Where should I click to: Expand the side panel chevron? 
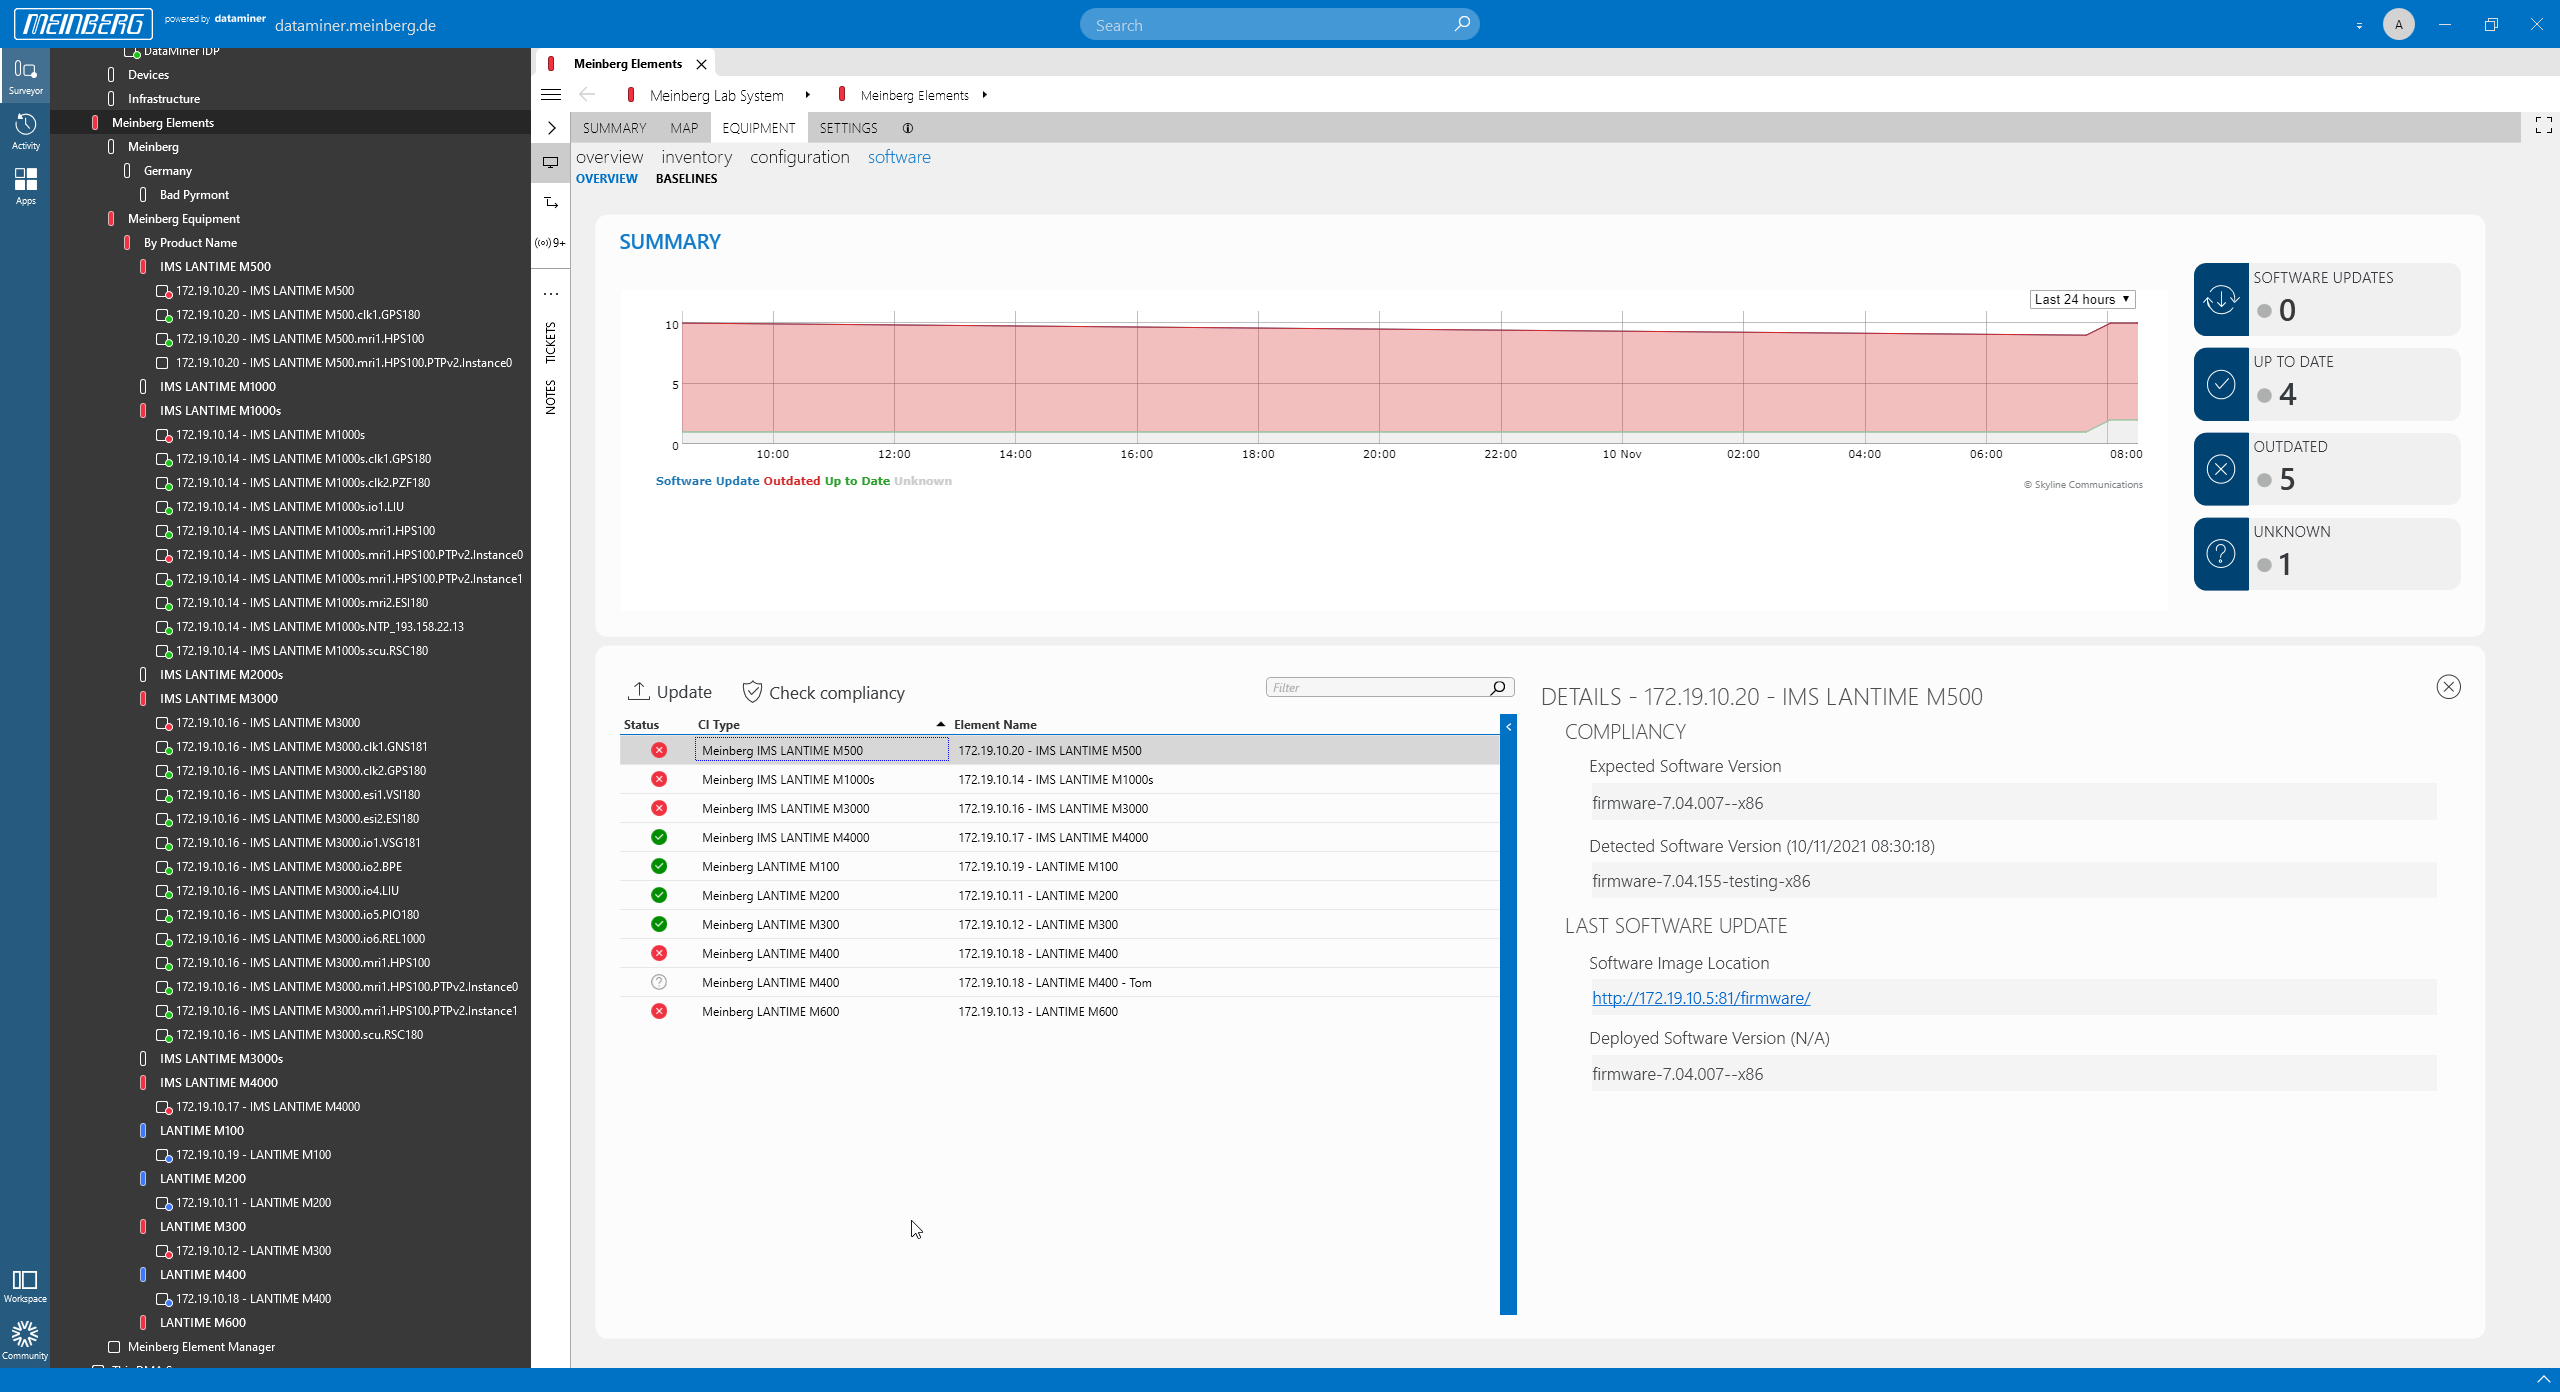551,128
